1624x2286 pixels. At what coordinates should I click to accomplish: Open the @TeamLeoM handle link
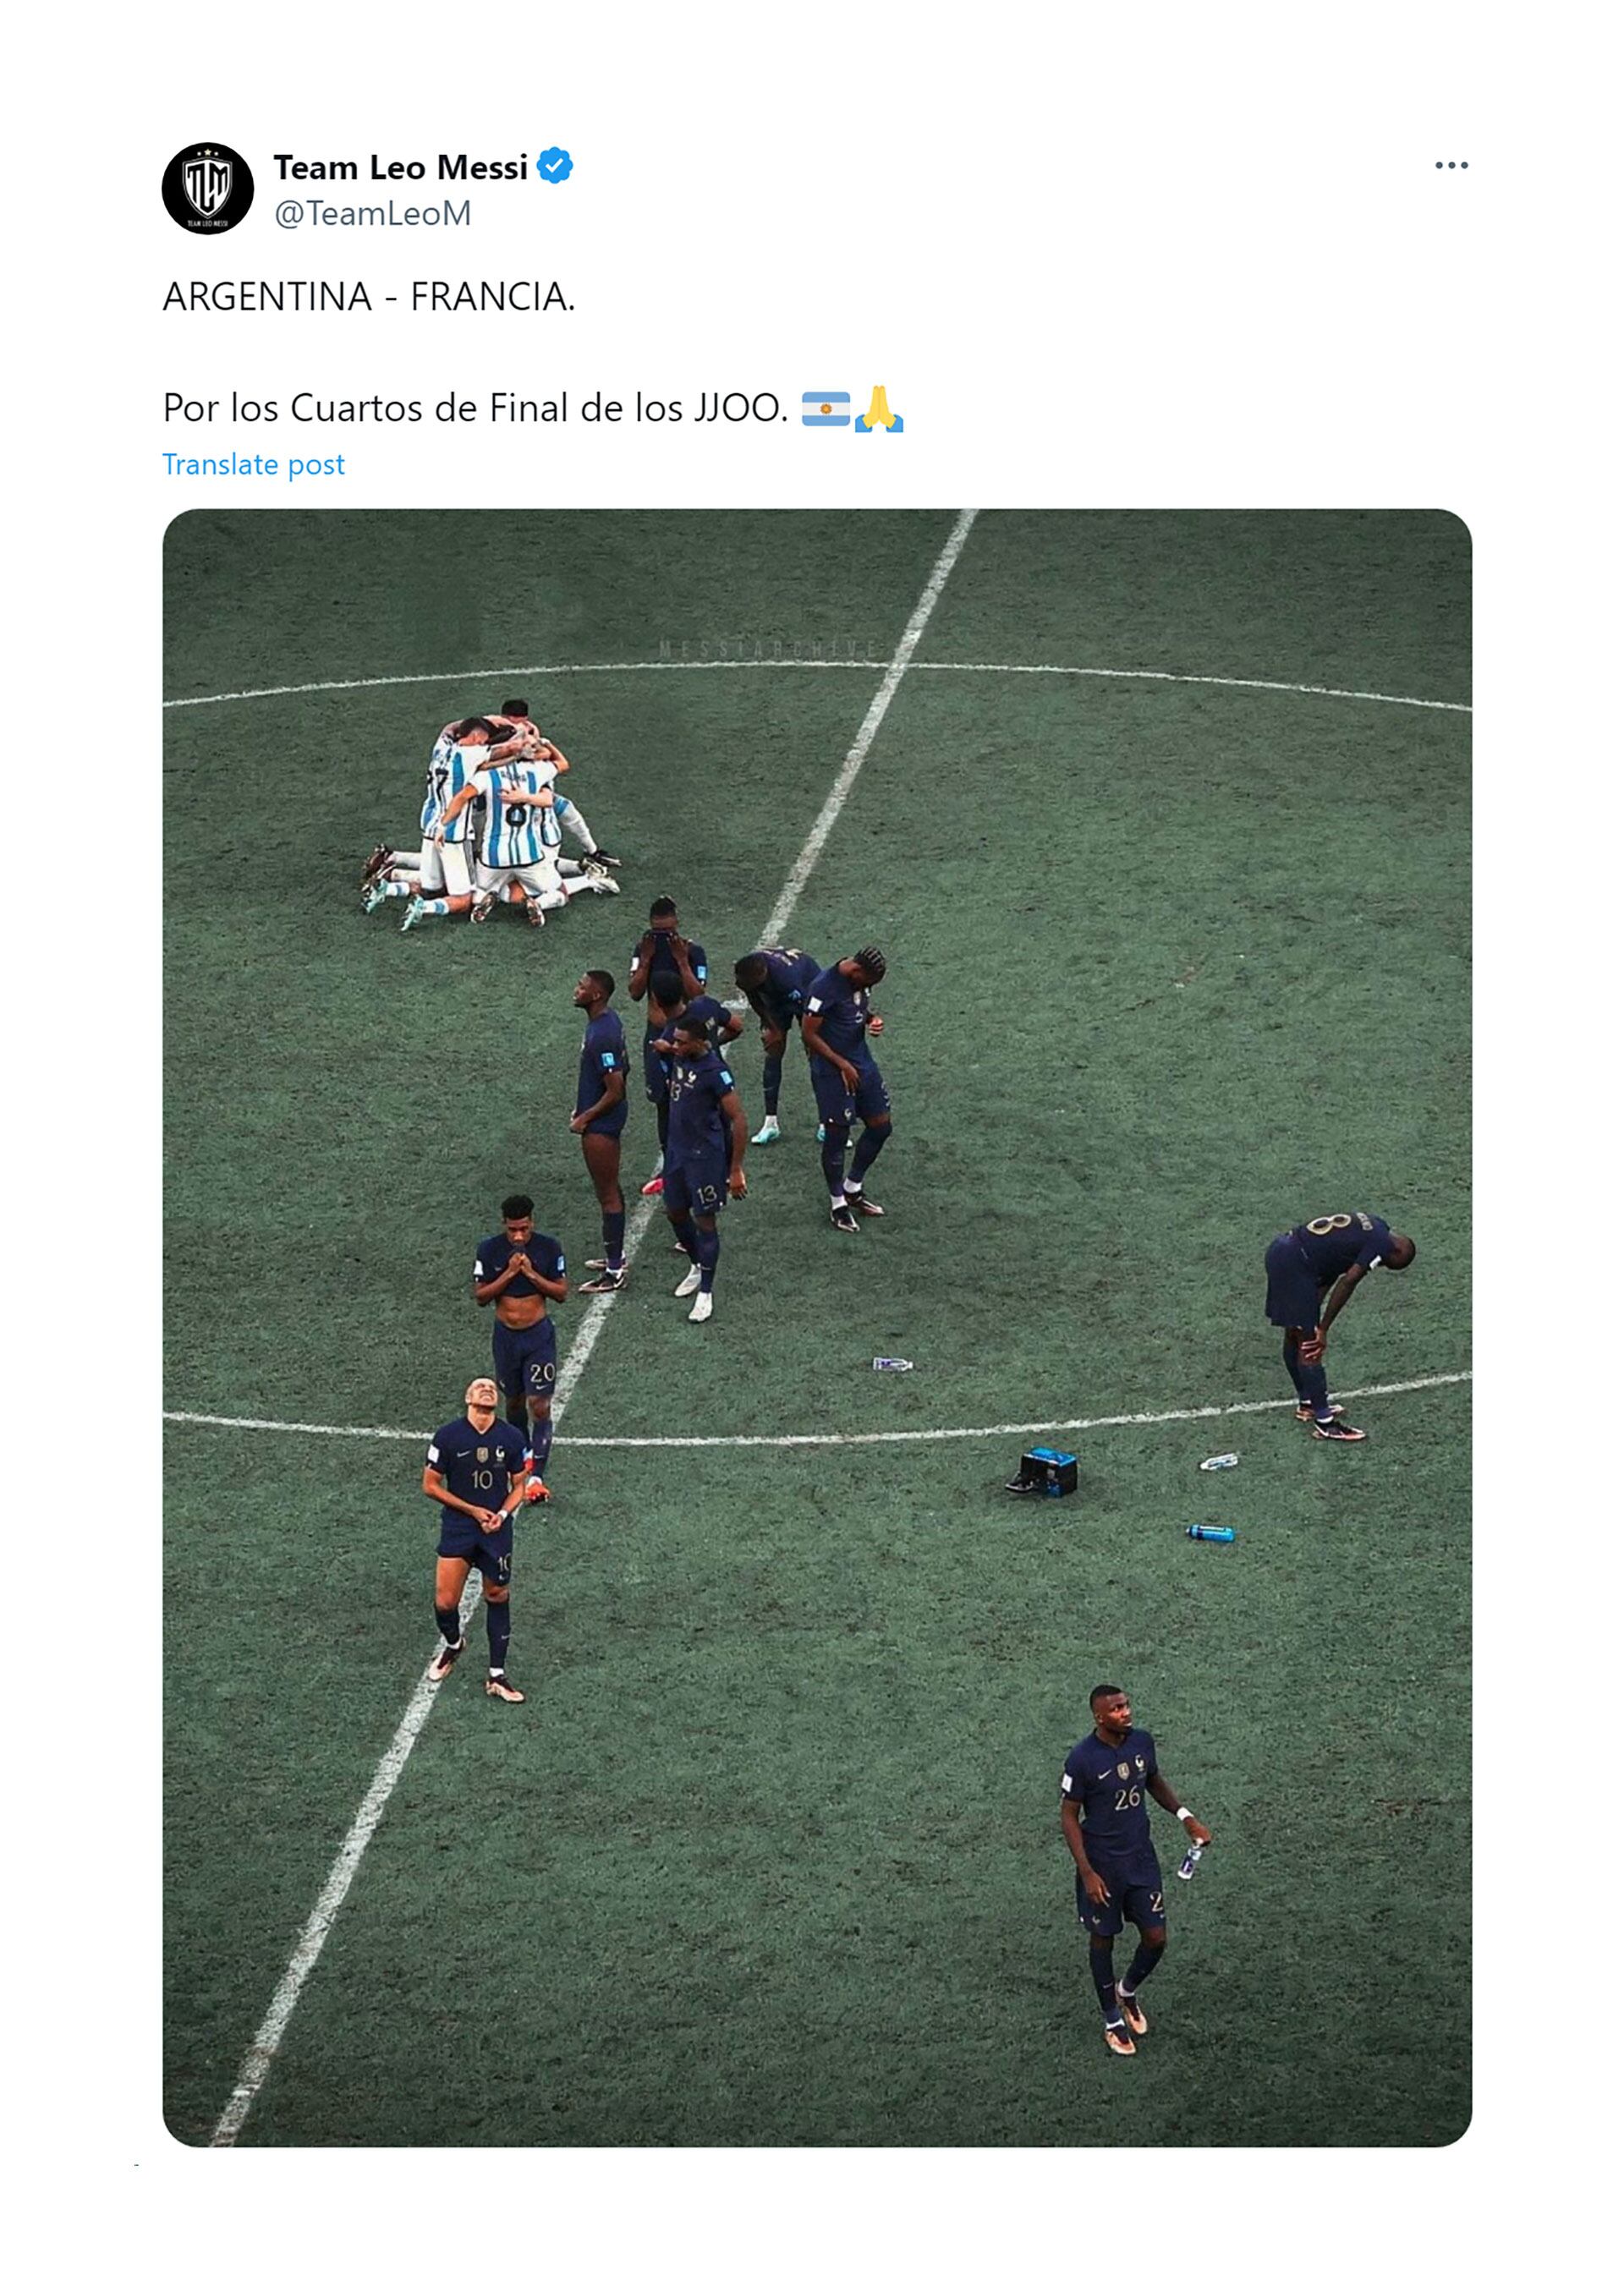(372, 213)
